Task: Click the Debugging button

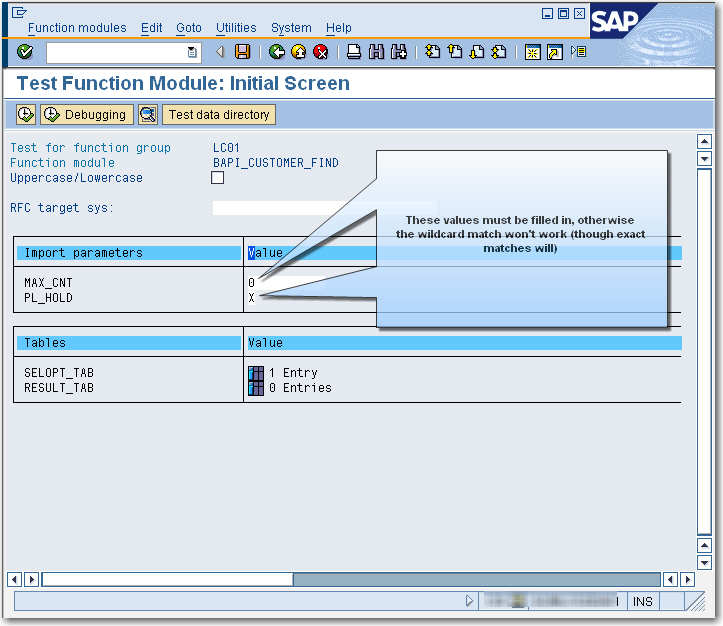Action: click(87, 114)
